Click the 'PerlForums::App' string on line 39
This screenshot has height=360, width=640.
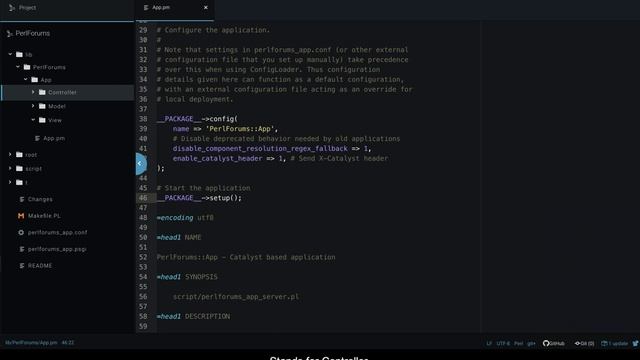point(240,129)
